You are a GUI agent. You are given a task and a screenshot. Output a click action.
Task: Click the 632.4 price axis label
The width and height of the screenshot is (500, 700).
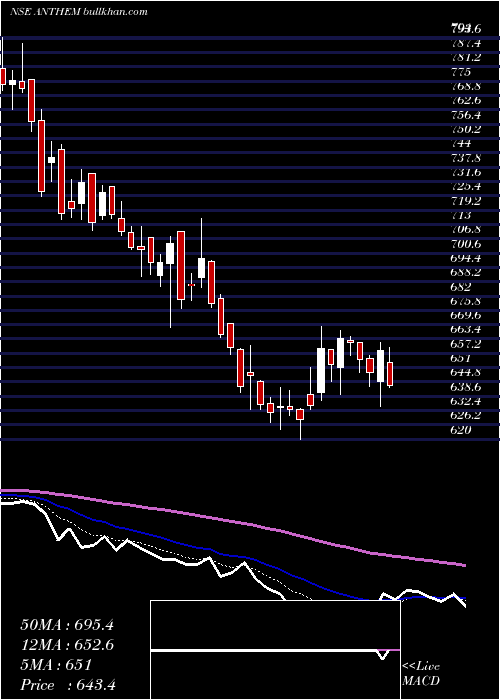point(467,402)
